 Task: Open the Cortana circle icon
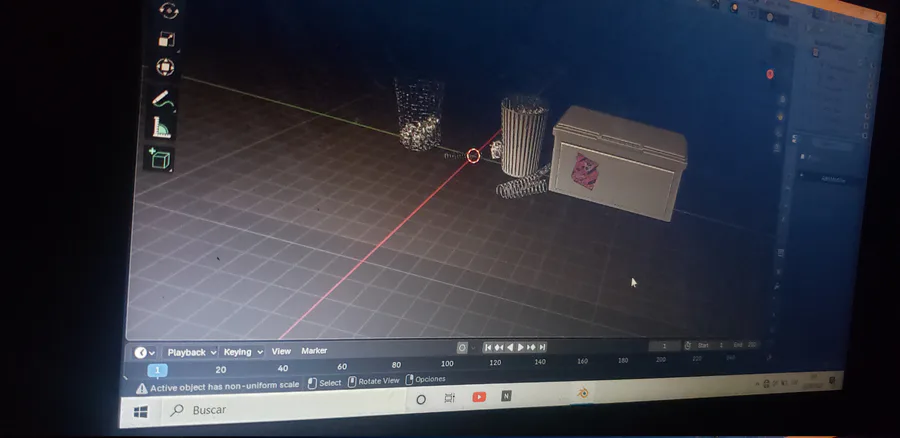(421, 400)
